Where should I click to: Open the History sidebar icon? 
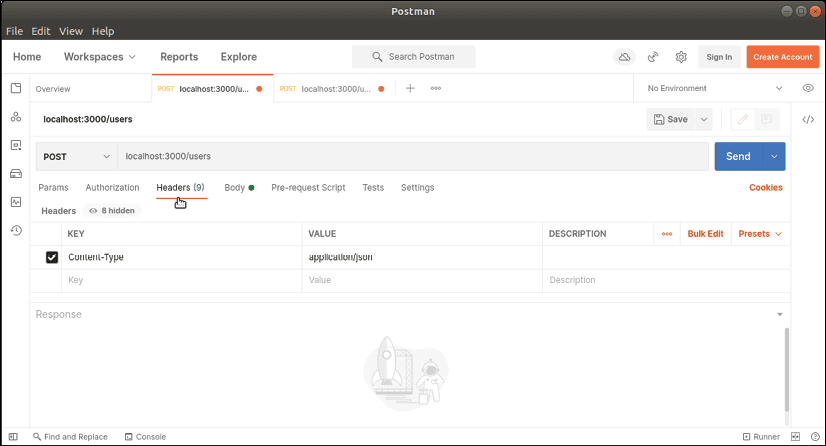pos(16,230)
